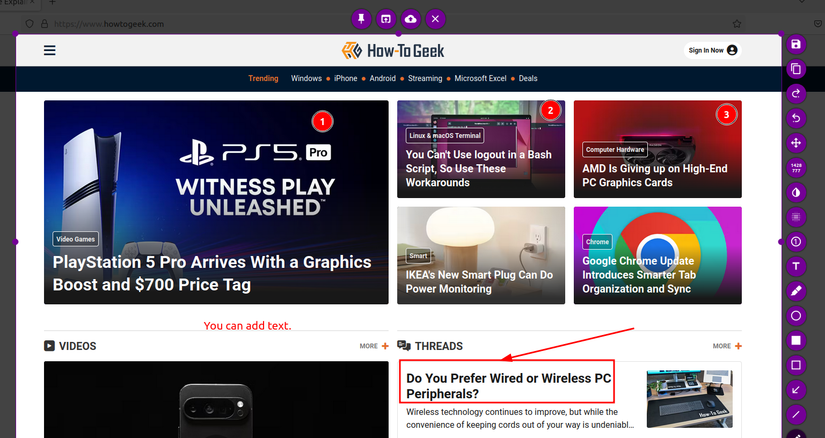The width and height of the screenshot is (825, 438).
Task: Click the site security padlock icon
Action: pyautogui.click(x=44, y=24)
